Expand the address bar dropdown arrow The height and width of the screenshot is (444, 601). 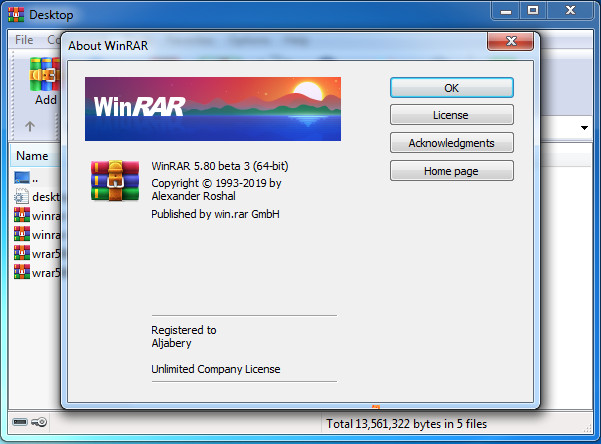pos(584,128)
